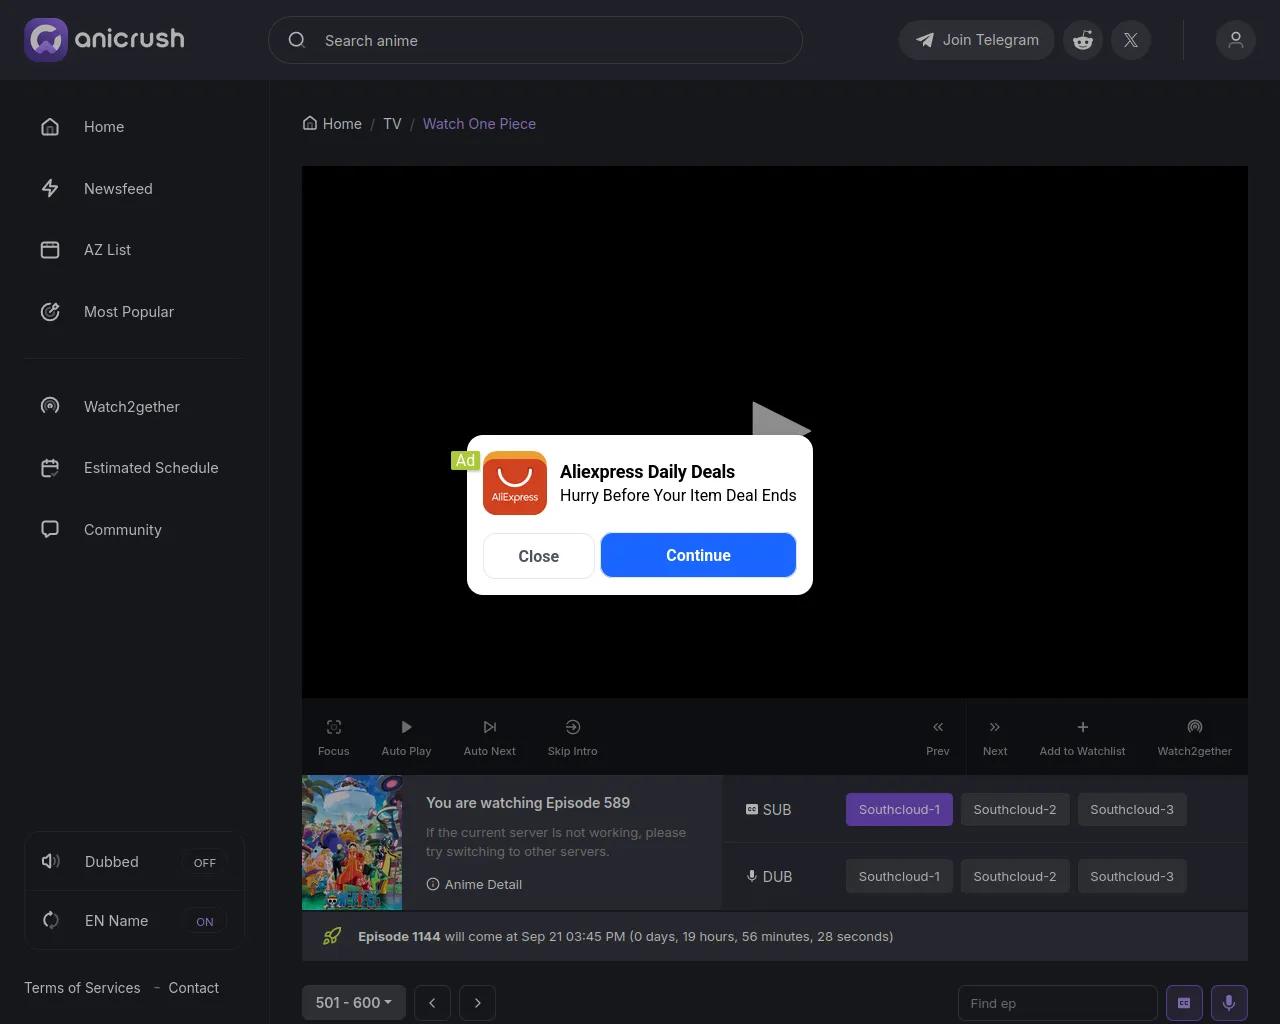Image resolution: width=1280 pixels, height=1024 pixels.
Task: Click the Focus mode icon
Action: tap(334, 728)
